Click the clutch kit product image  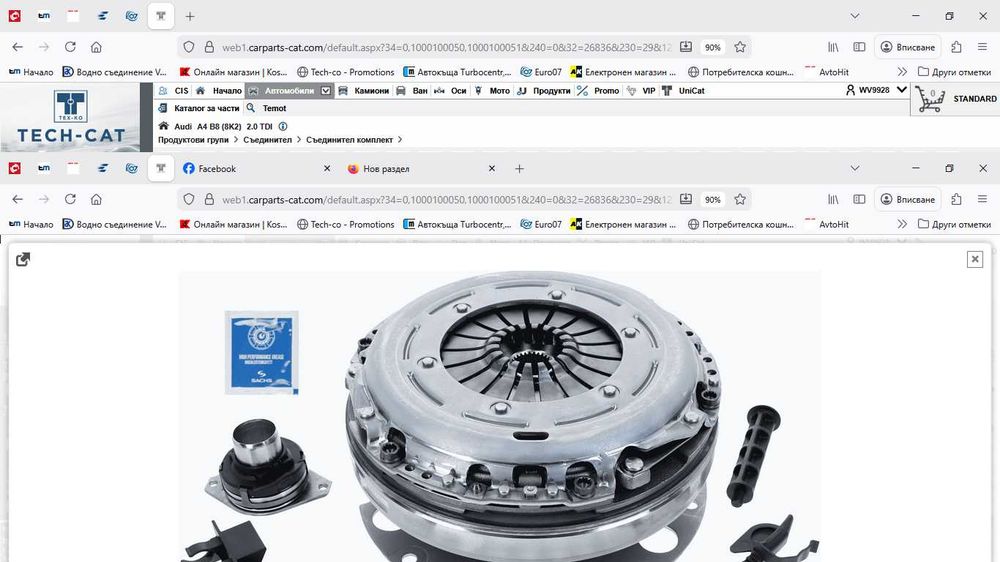point(499,417)
